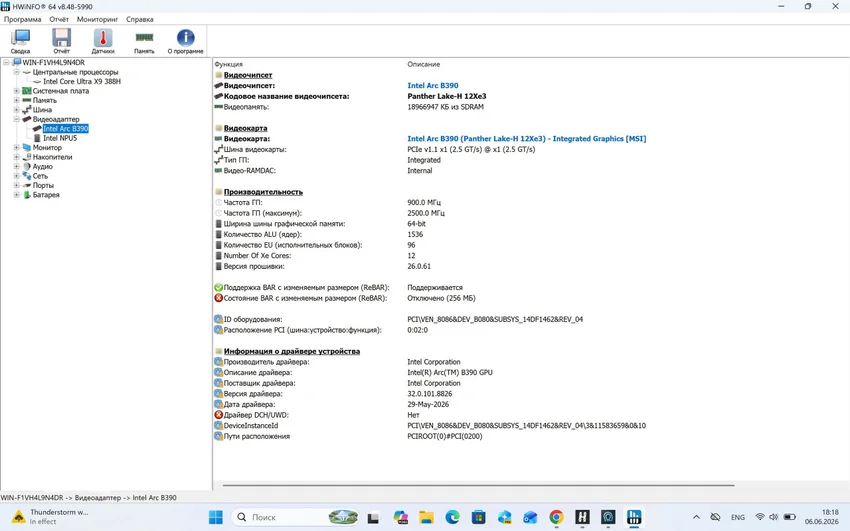Viewport: 850px width, 531px height.
Task: Open the Мониторинг menu
Action: 98,19
